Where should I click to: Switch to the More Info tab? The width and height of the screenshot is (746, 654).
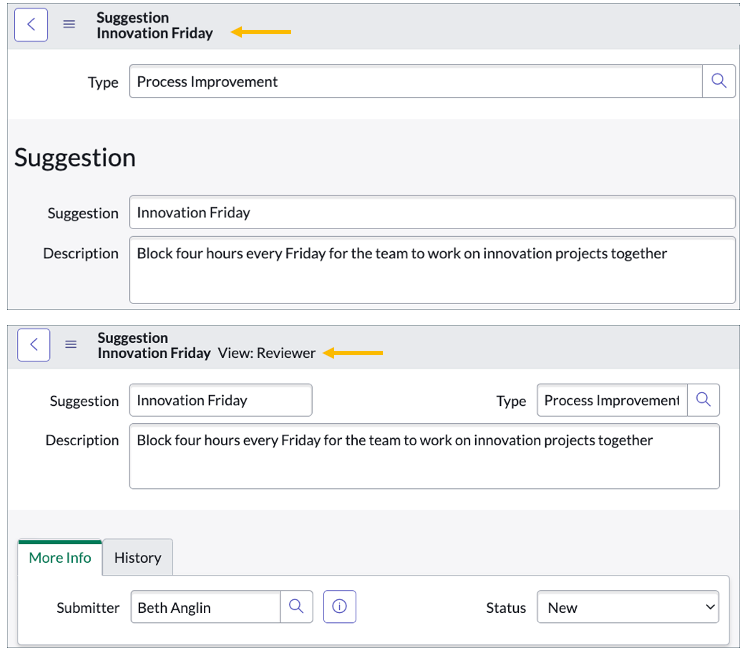click(x=60, y=557)
